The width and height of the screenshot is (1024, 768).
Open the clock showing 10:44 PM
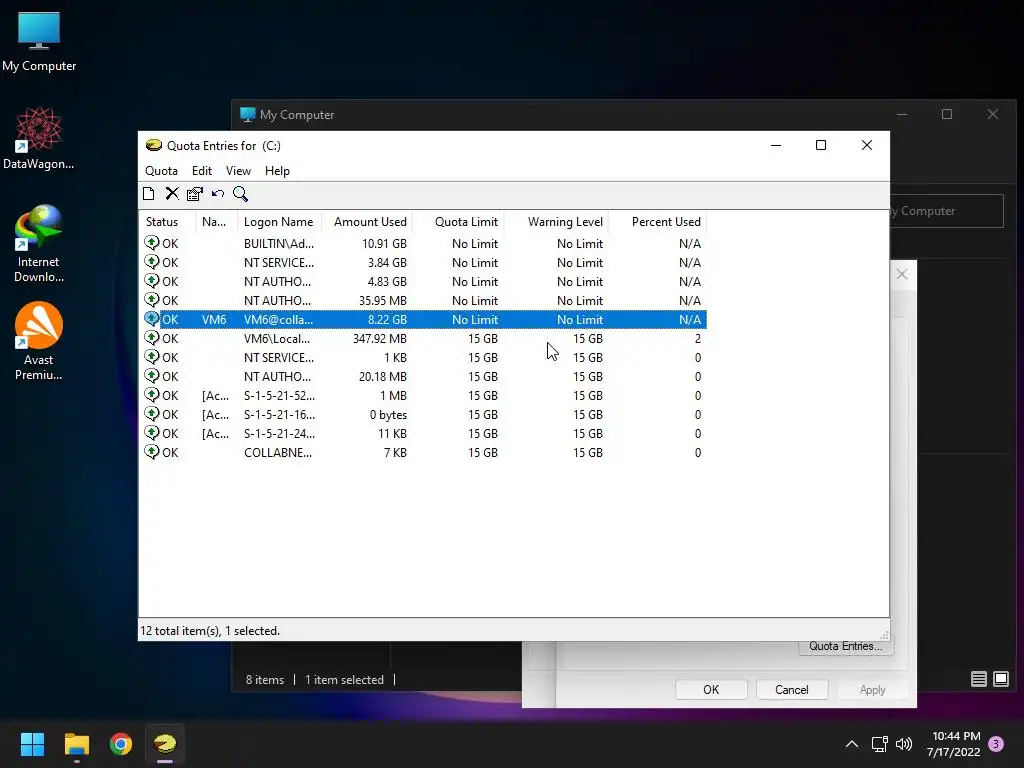point(954,744)
